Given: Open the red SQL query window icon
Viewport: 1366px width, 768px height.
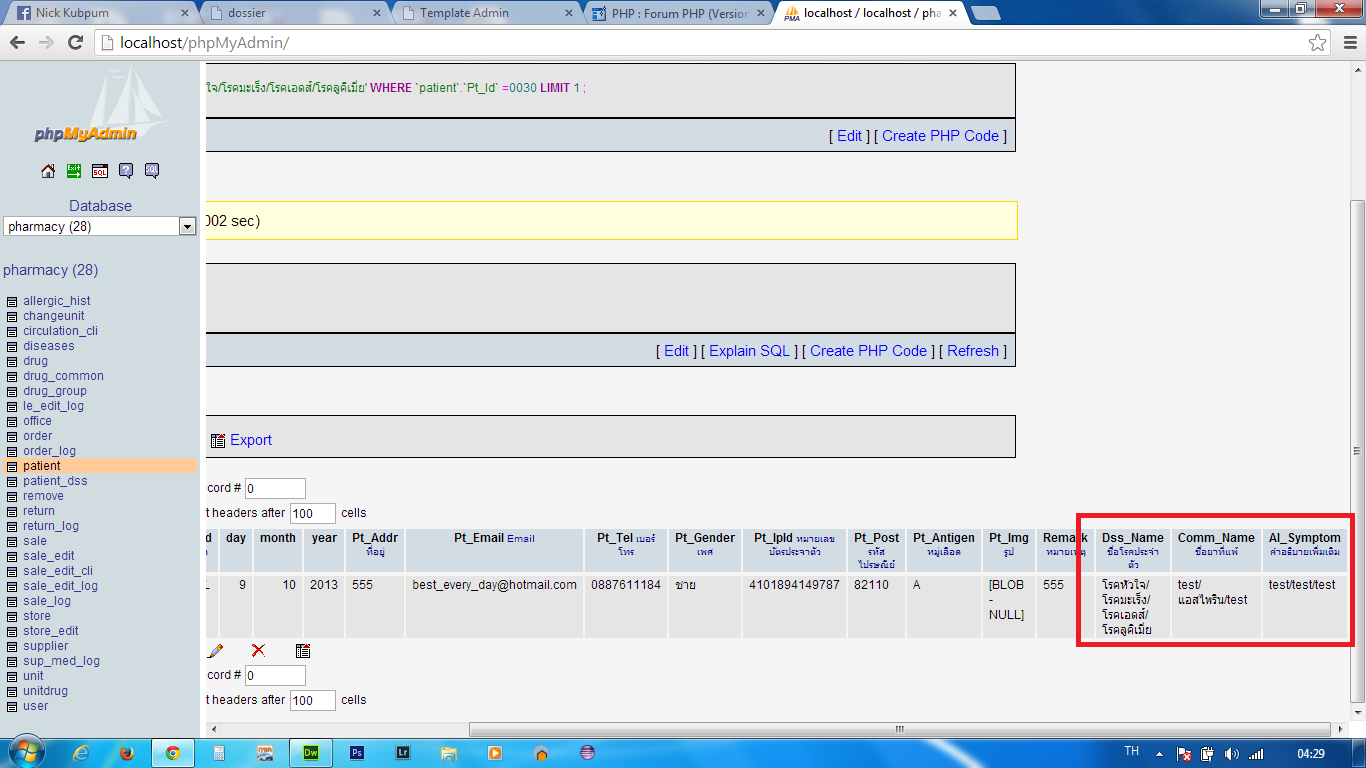Looking at the screenshot, I should tap(100, 171).
